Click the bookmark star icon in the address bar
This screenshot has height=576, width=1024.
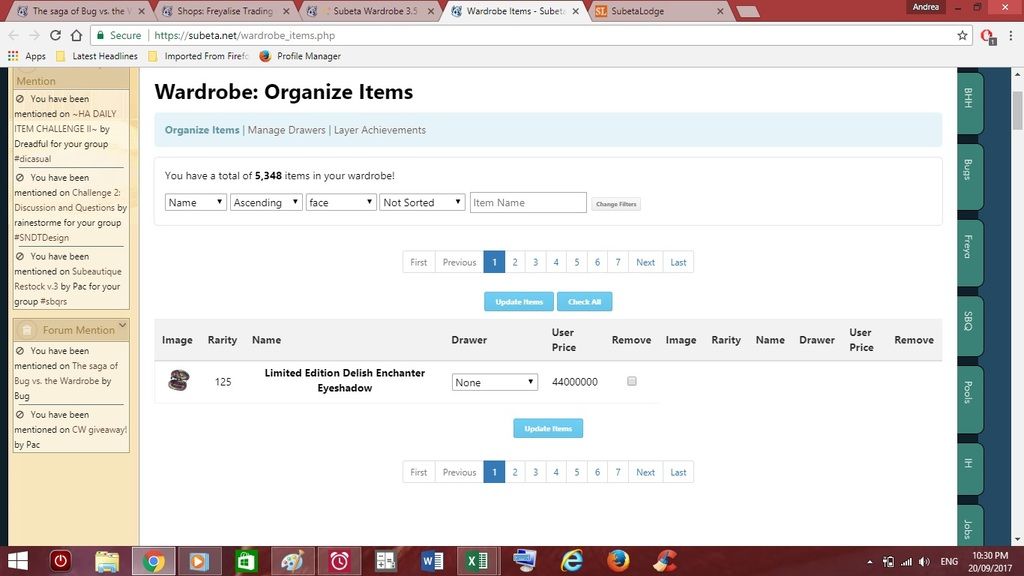click(x=962, y=35)
